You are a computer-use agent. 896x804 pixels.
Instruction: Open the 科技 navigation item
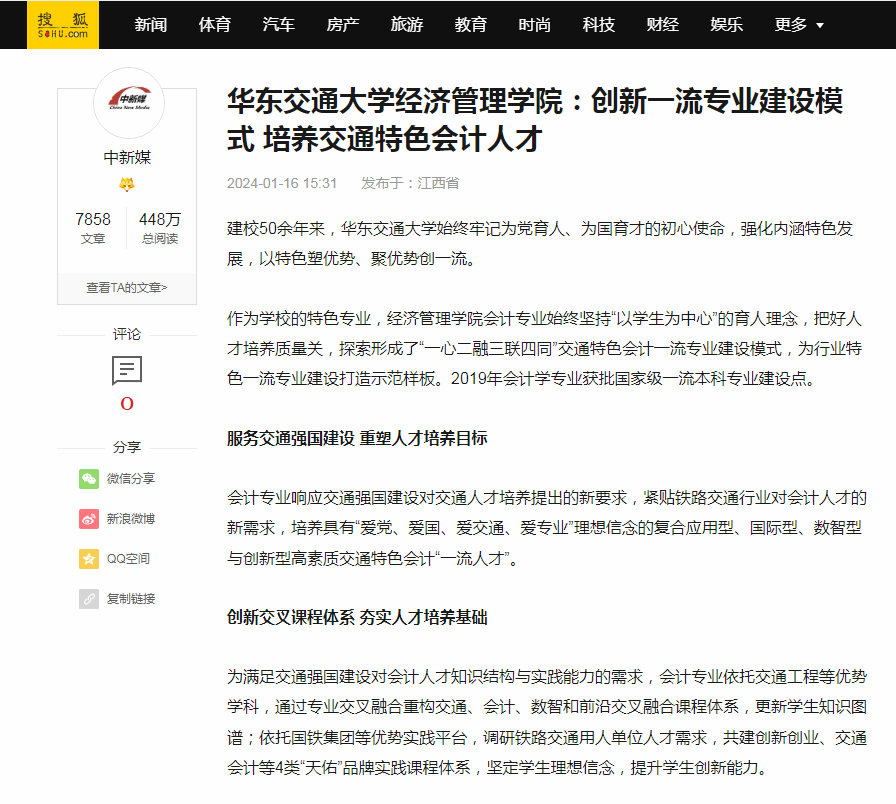[x=599, y=25]
